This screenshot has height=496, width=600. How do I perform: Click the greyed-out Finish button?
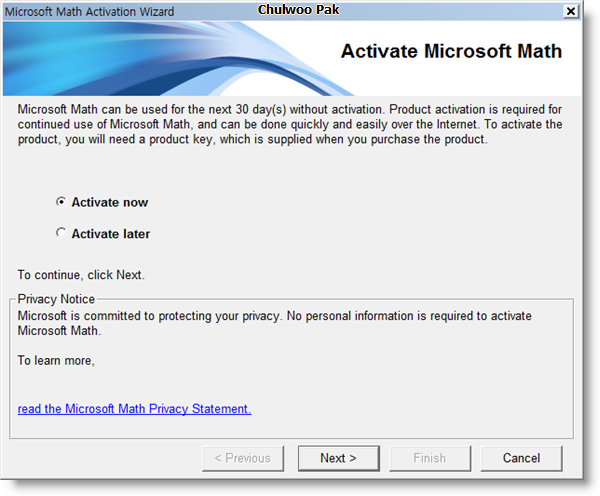tap(430, 458)
